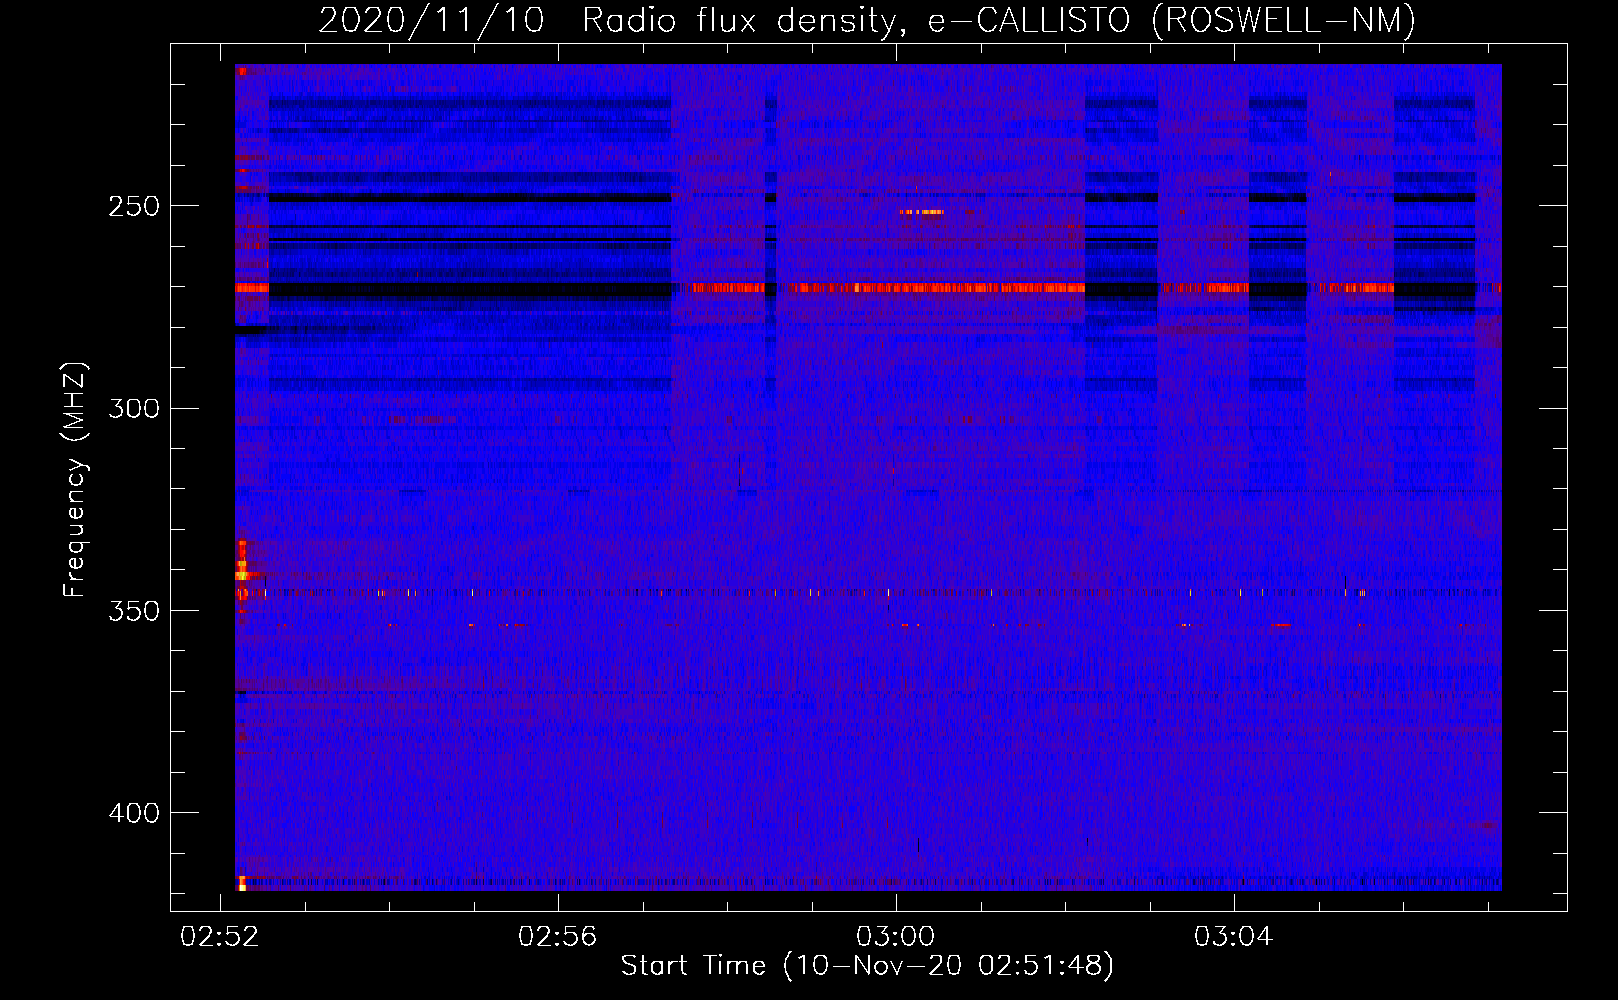Click the 400 frequency tick label

tap(134, 814)
